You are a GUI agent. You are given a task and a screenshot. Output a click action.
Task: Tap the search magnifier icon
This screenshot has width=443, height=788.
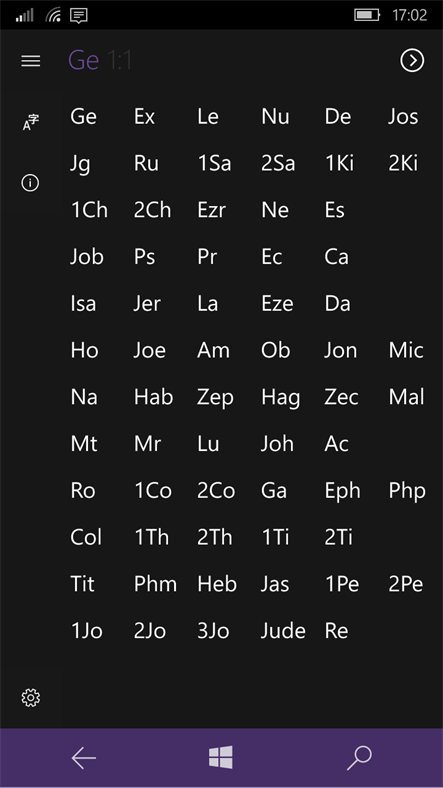(x=359, y=758)
